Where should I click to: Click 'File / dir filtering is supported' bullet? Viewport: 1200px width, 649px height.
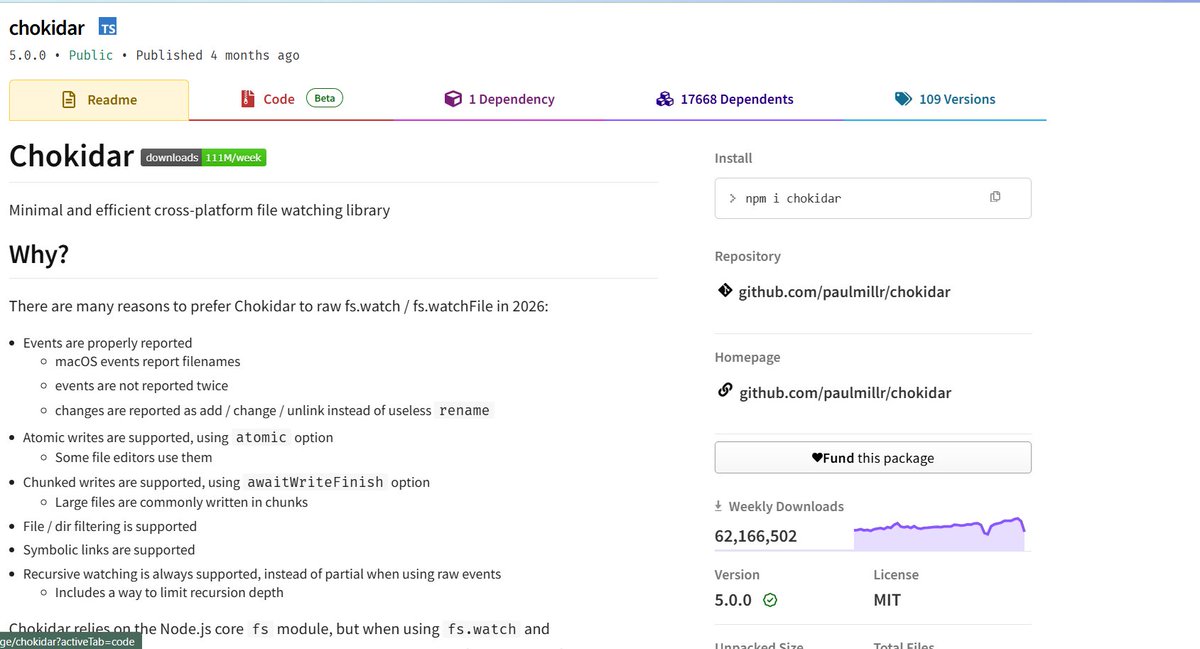click(110, 526)
